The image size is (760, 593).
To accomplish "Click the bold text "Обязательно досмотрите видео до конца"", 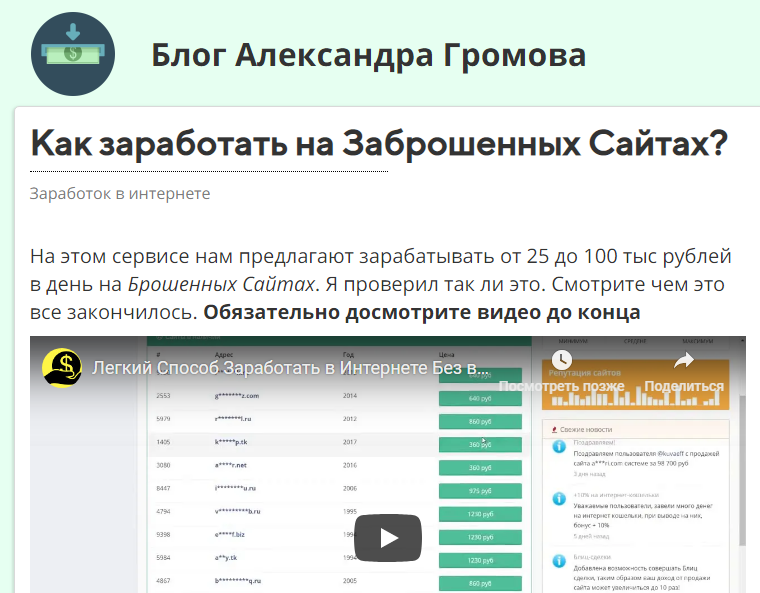I will [x=422, y=312].
